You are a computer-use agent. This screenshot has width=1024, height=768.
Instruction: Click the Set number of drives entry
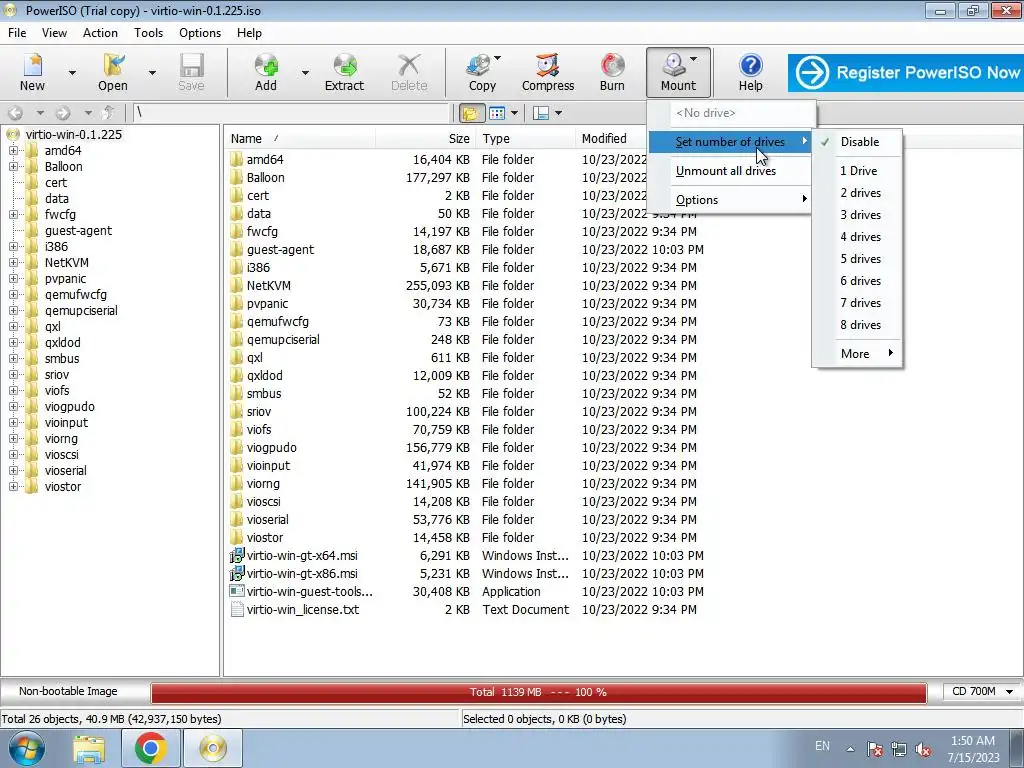730,142
